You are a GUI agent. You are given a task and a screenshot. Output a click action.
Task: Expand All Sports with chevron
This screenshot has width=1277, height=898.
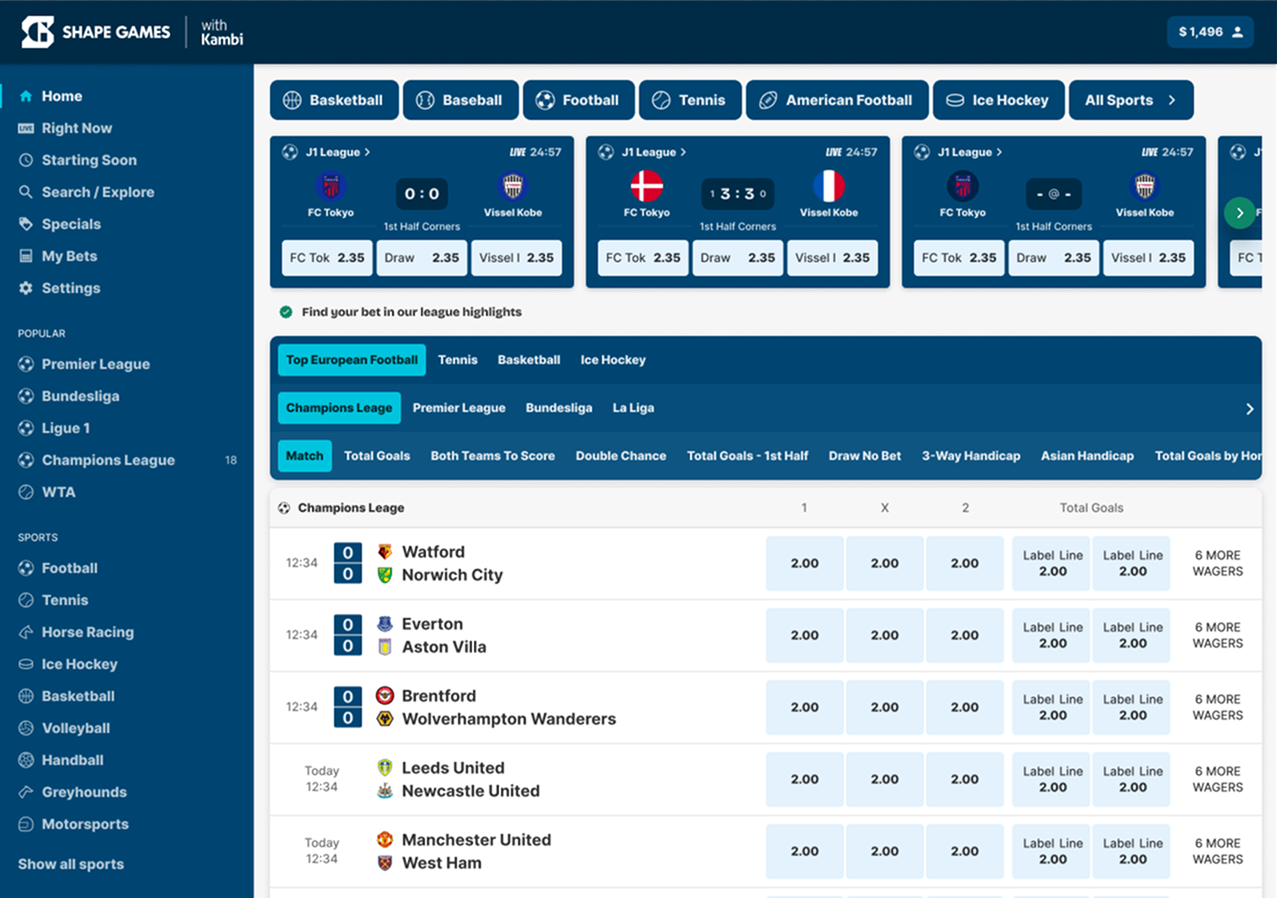pyautogui.click(x=1171, y=100)
